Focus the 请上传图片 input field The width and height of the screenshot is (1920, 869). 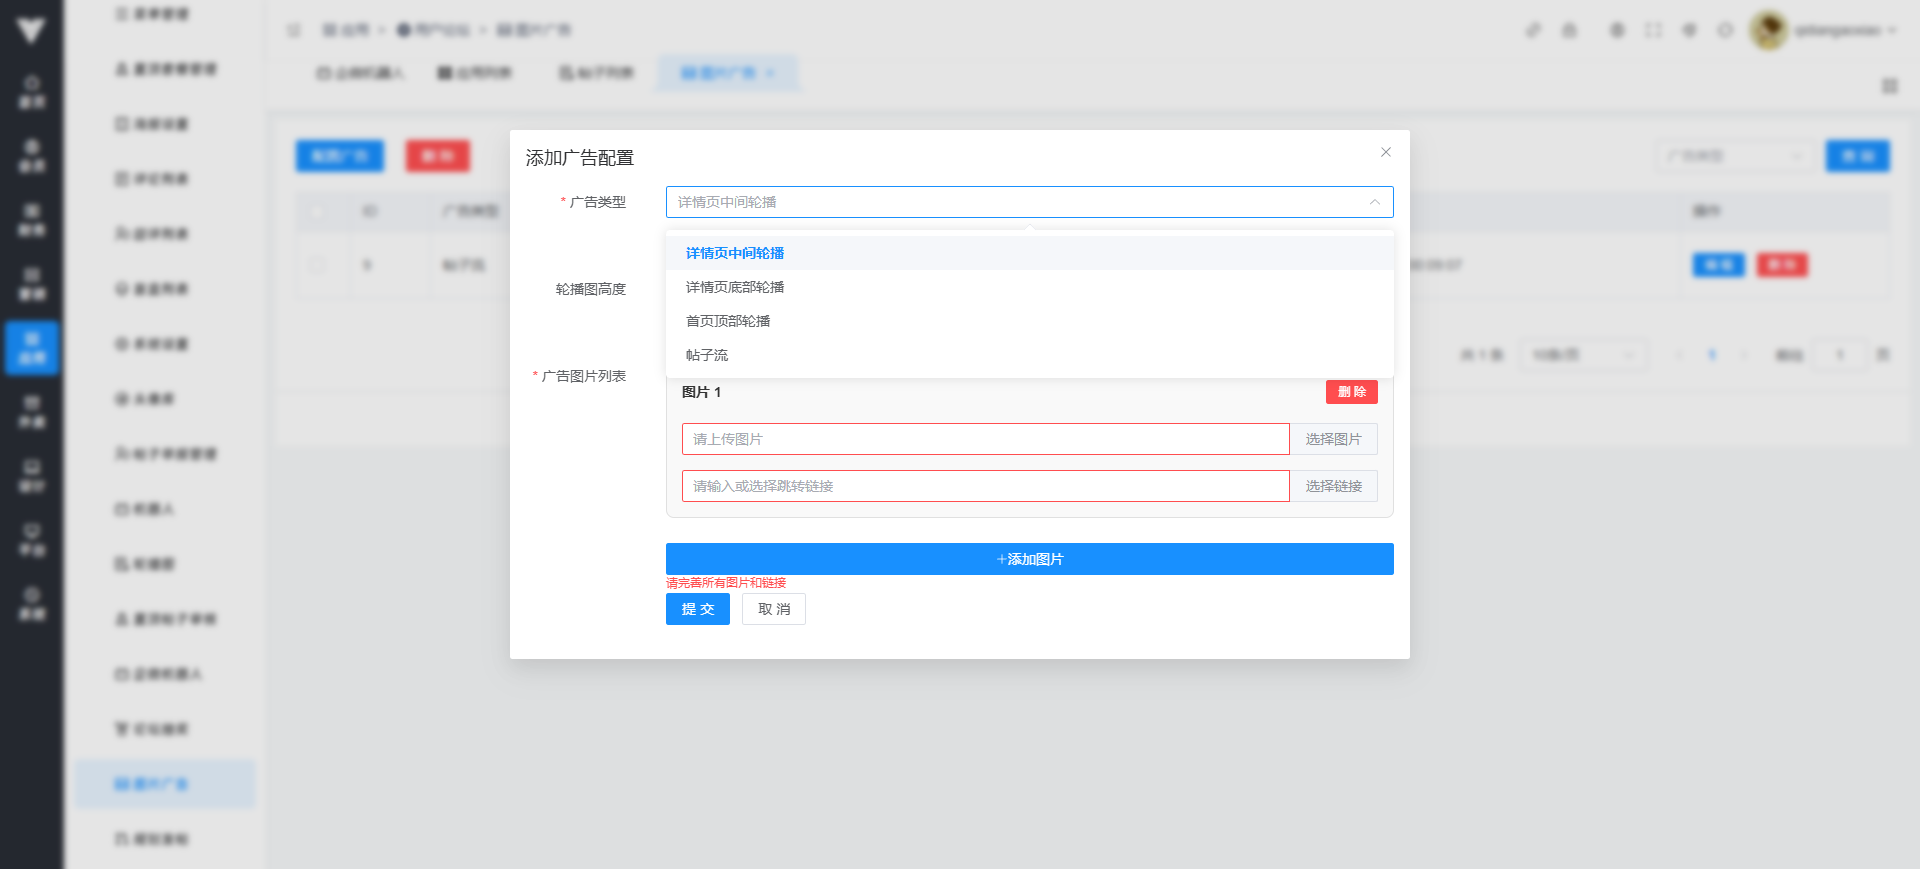coord(985,439)
